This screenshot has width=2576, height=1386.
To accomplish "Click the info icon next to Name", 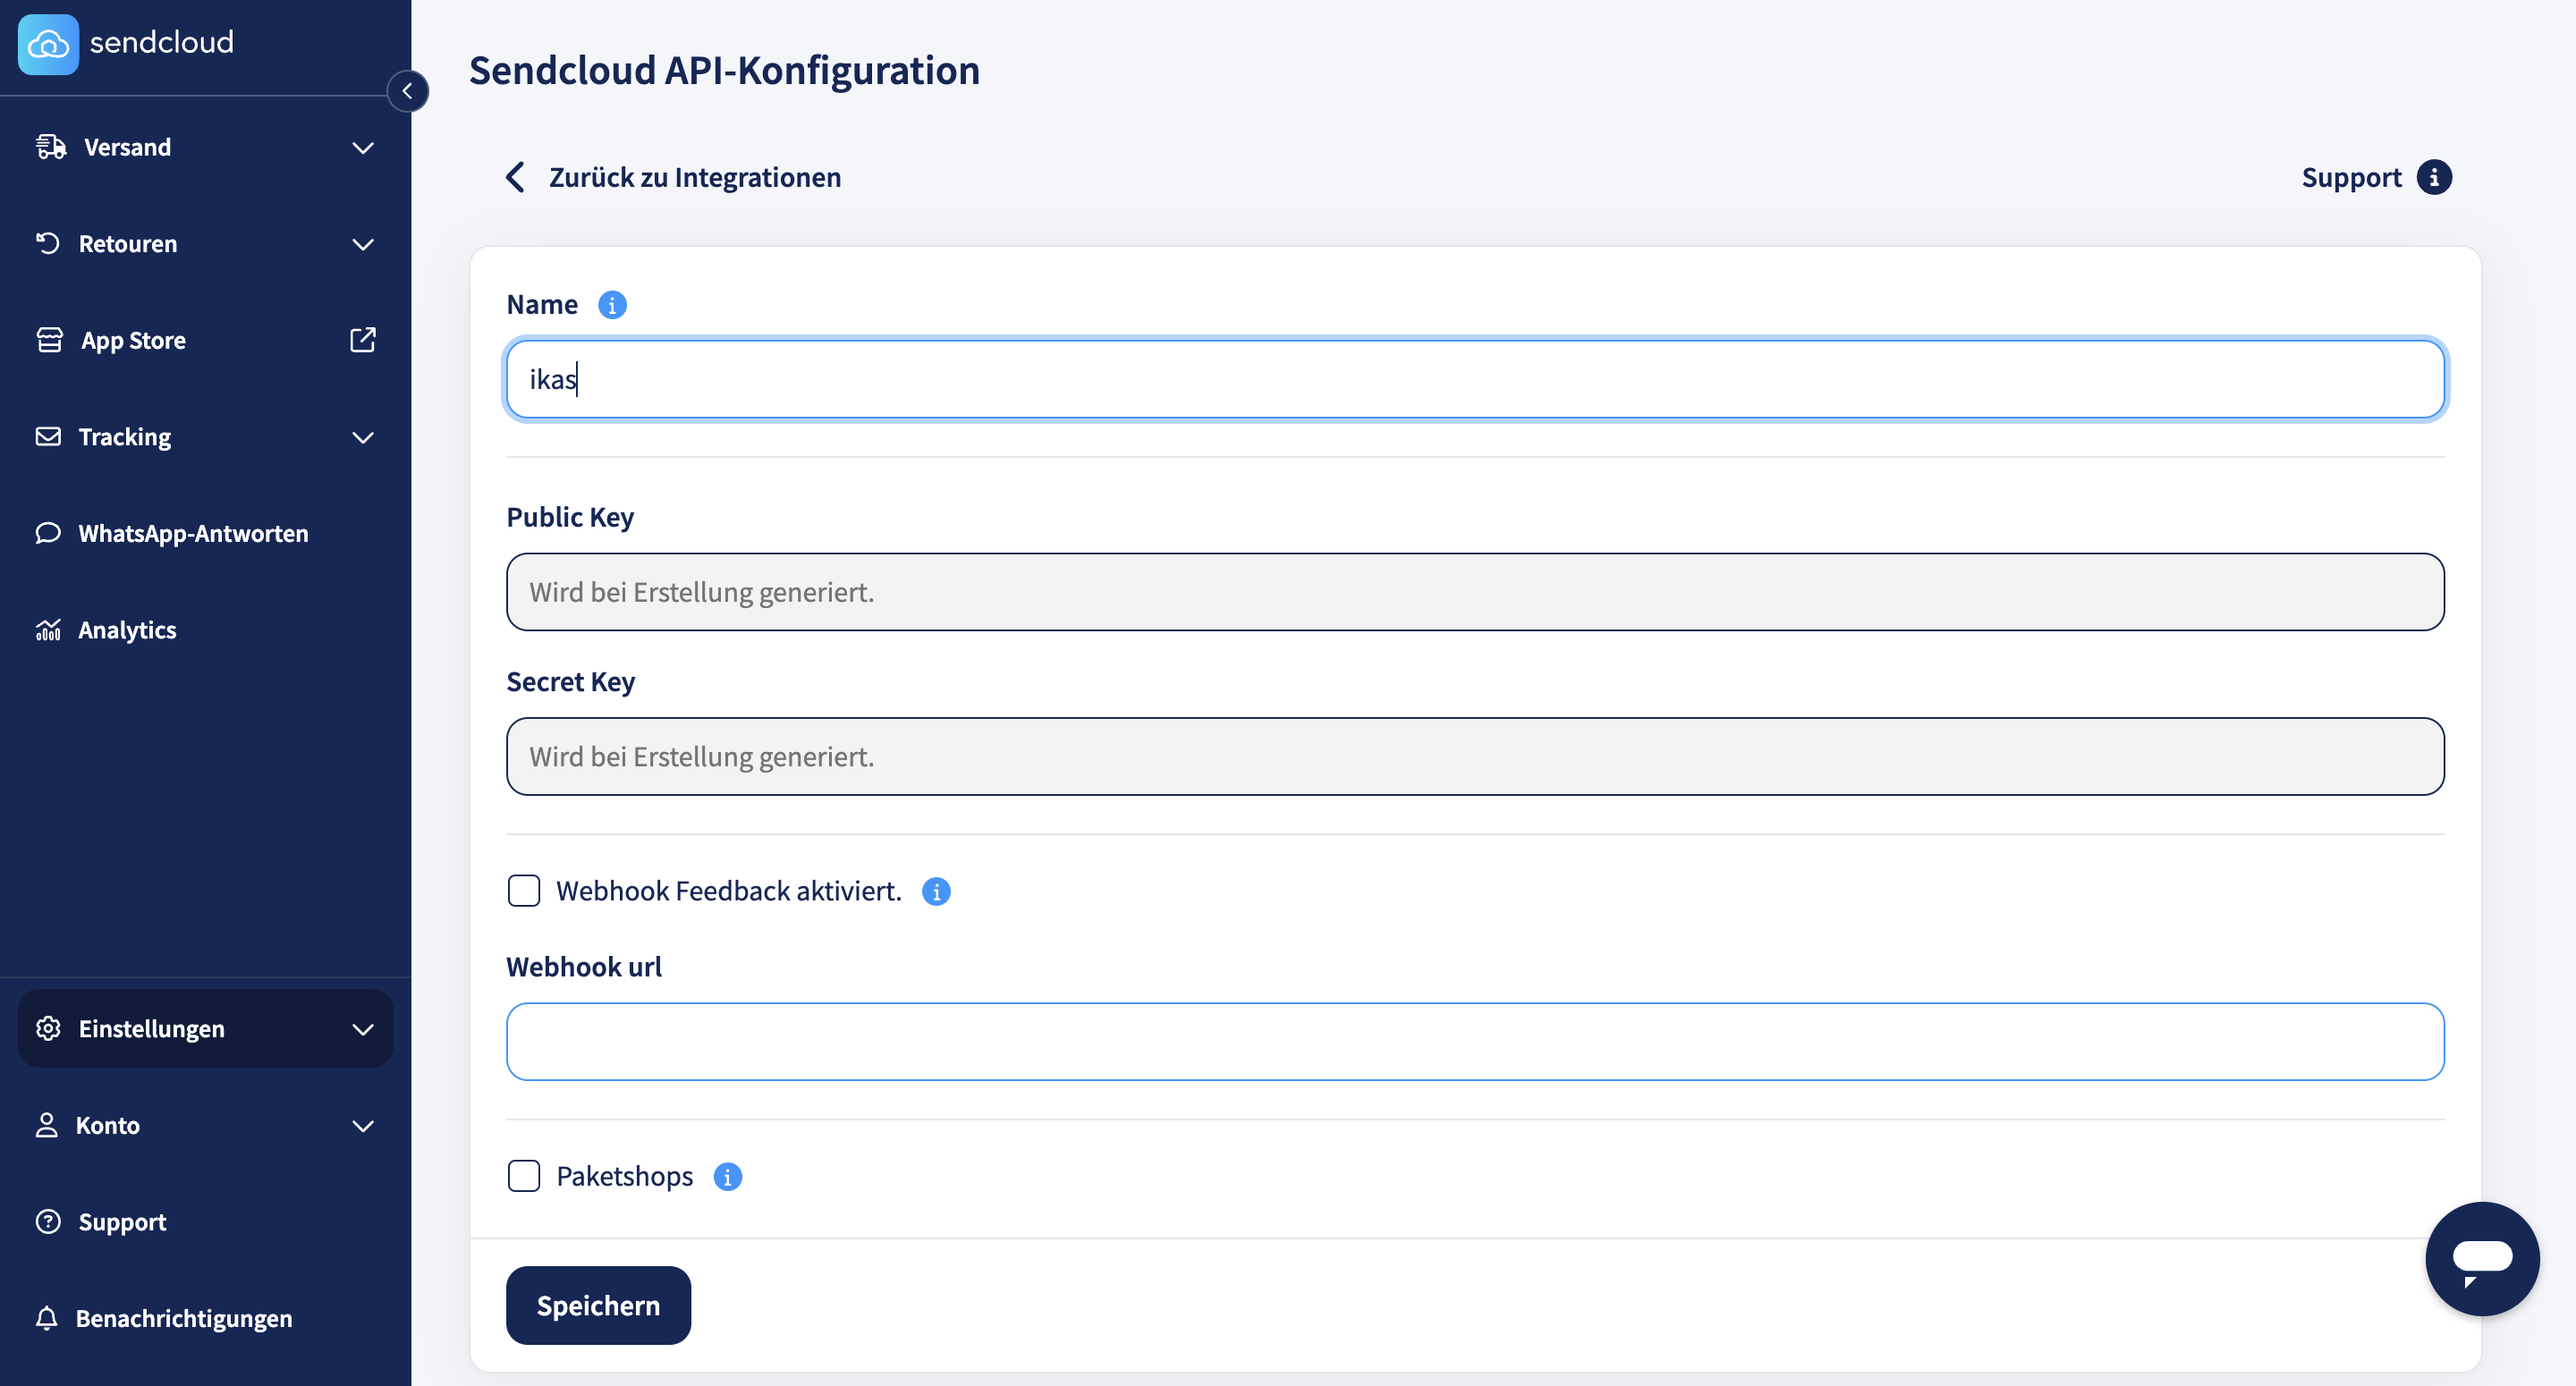I will pyautogui.click(x=612, y=304).
